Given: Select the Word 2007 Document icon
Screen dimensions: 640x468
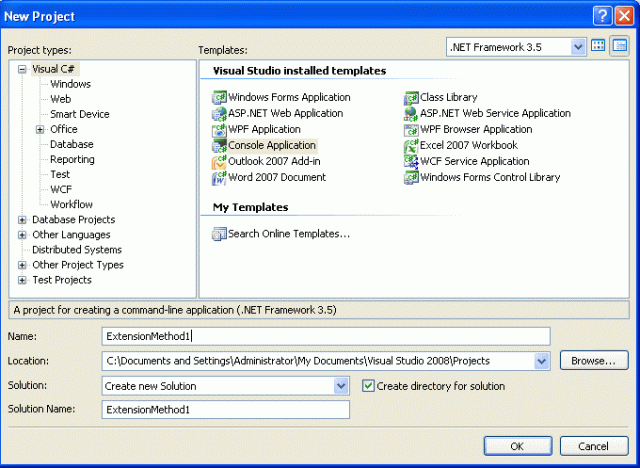Looking at the screenshot, I should coord(220,178).
